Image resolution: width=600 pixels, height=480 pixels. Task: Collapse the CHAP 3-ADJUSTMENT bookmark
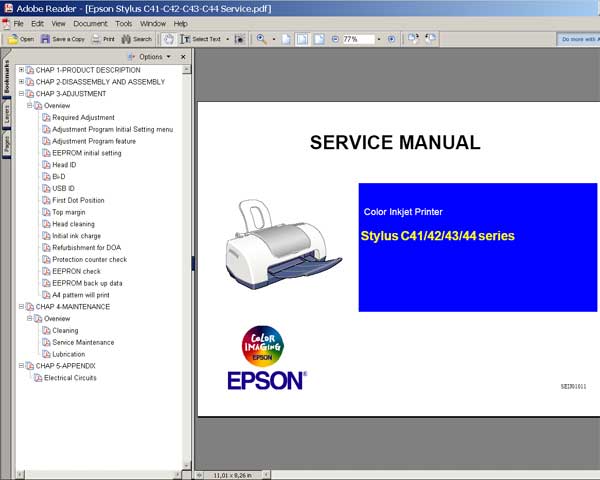pyautogui.click(x=21, y=93)
